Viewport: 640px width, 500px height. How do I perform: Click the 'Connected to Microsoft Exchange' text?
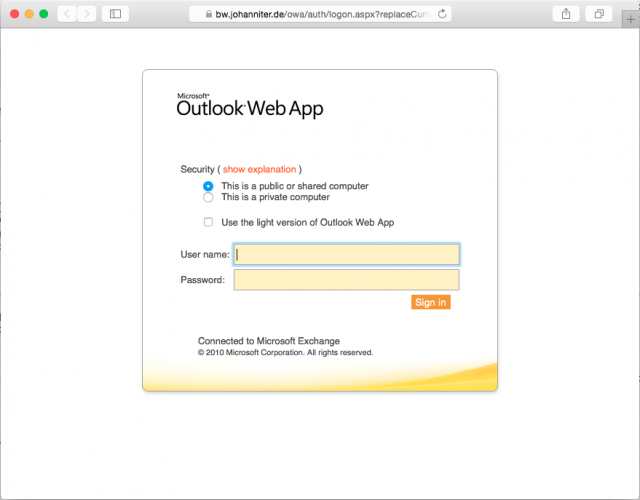tap(269, 341)
